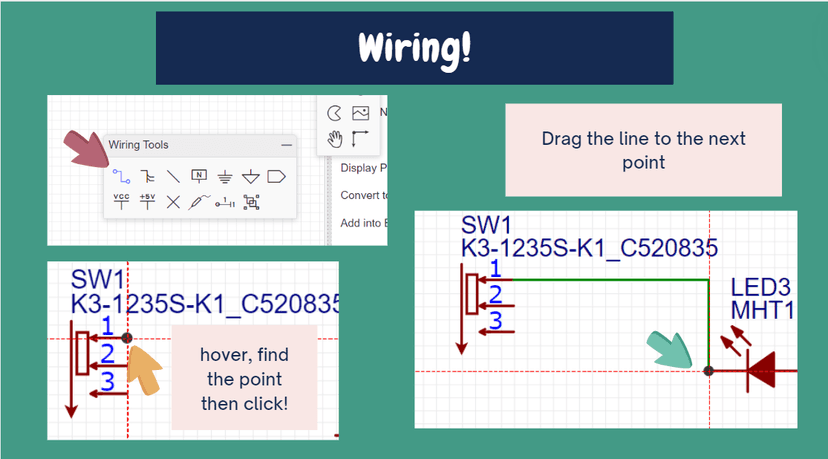Select the Net Label tool
Image resolution: width=828 pixels, height=459 pixels.
pyautogui.click(x=199, y=177)
